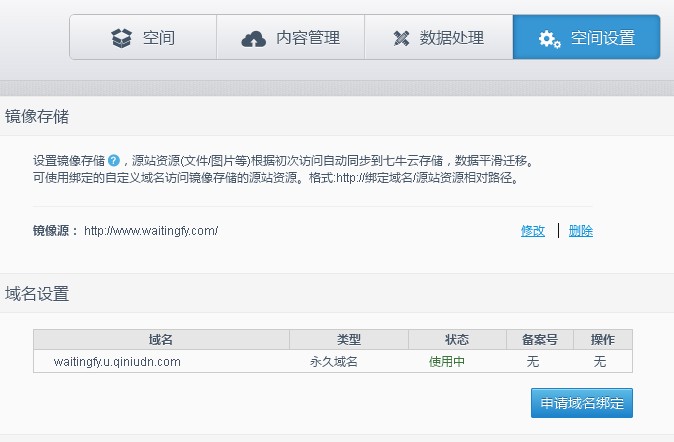
Task: Click the 使用中 status cell
Action: tap(447, 361)
